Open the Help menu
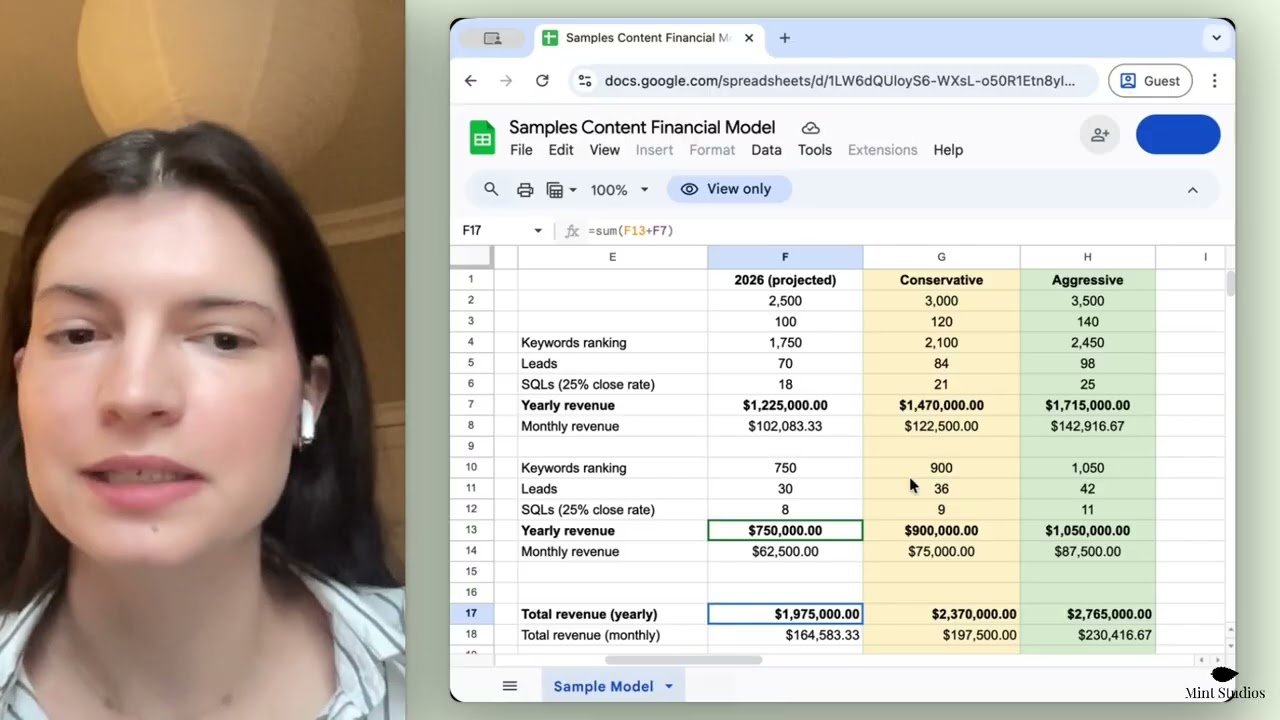 (948, 150)
